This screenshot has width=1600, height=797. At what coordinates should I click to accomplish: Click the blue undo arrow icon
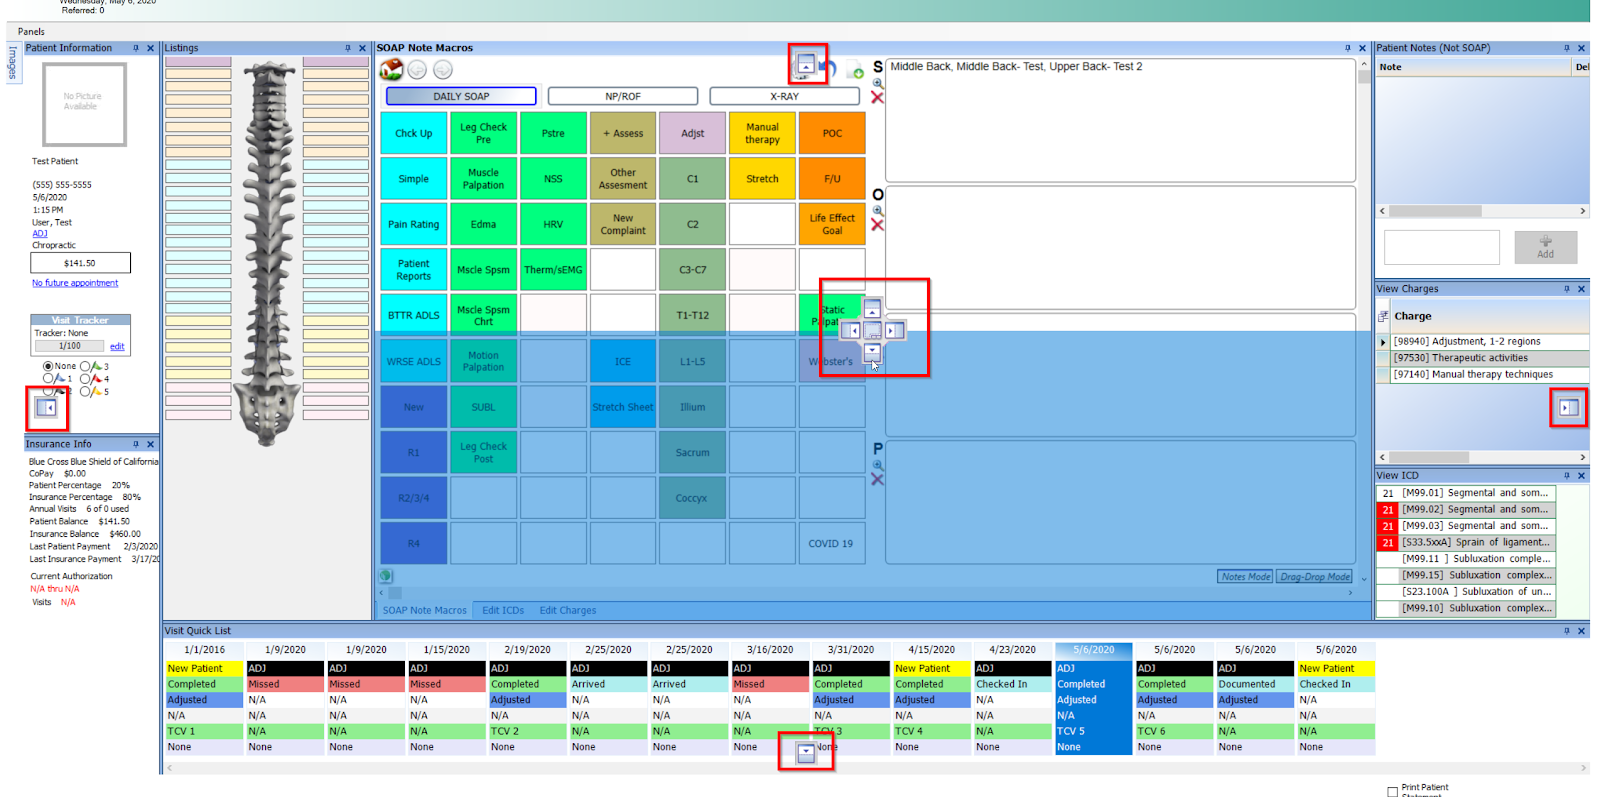(828, 68)
